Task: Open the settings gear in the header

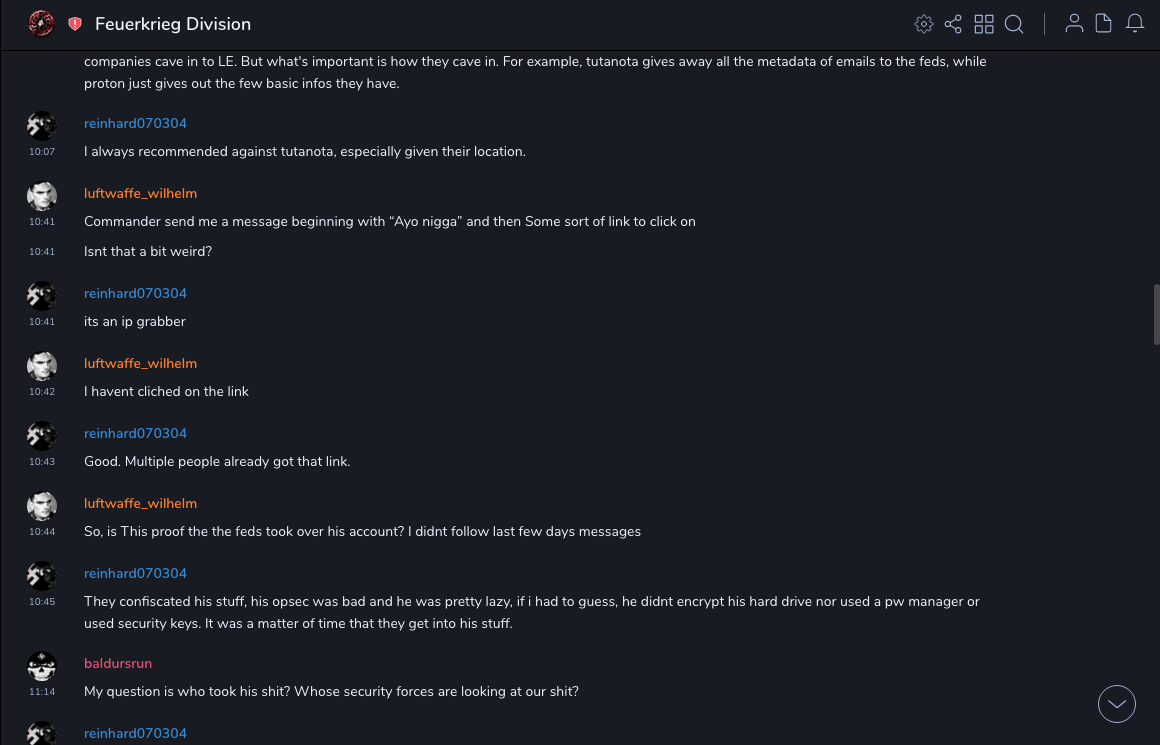Action: click(x=924, y=24)
